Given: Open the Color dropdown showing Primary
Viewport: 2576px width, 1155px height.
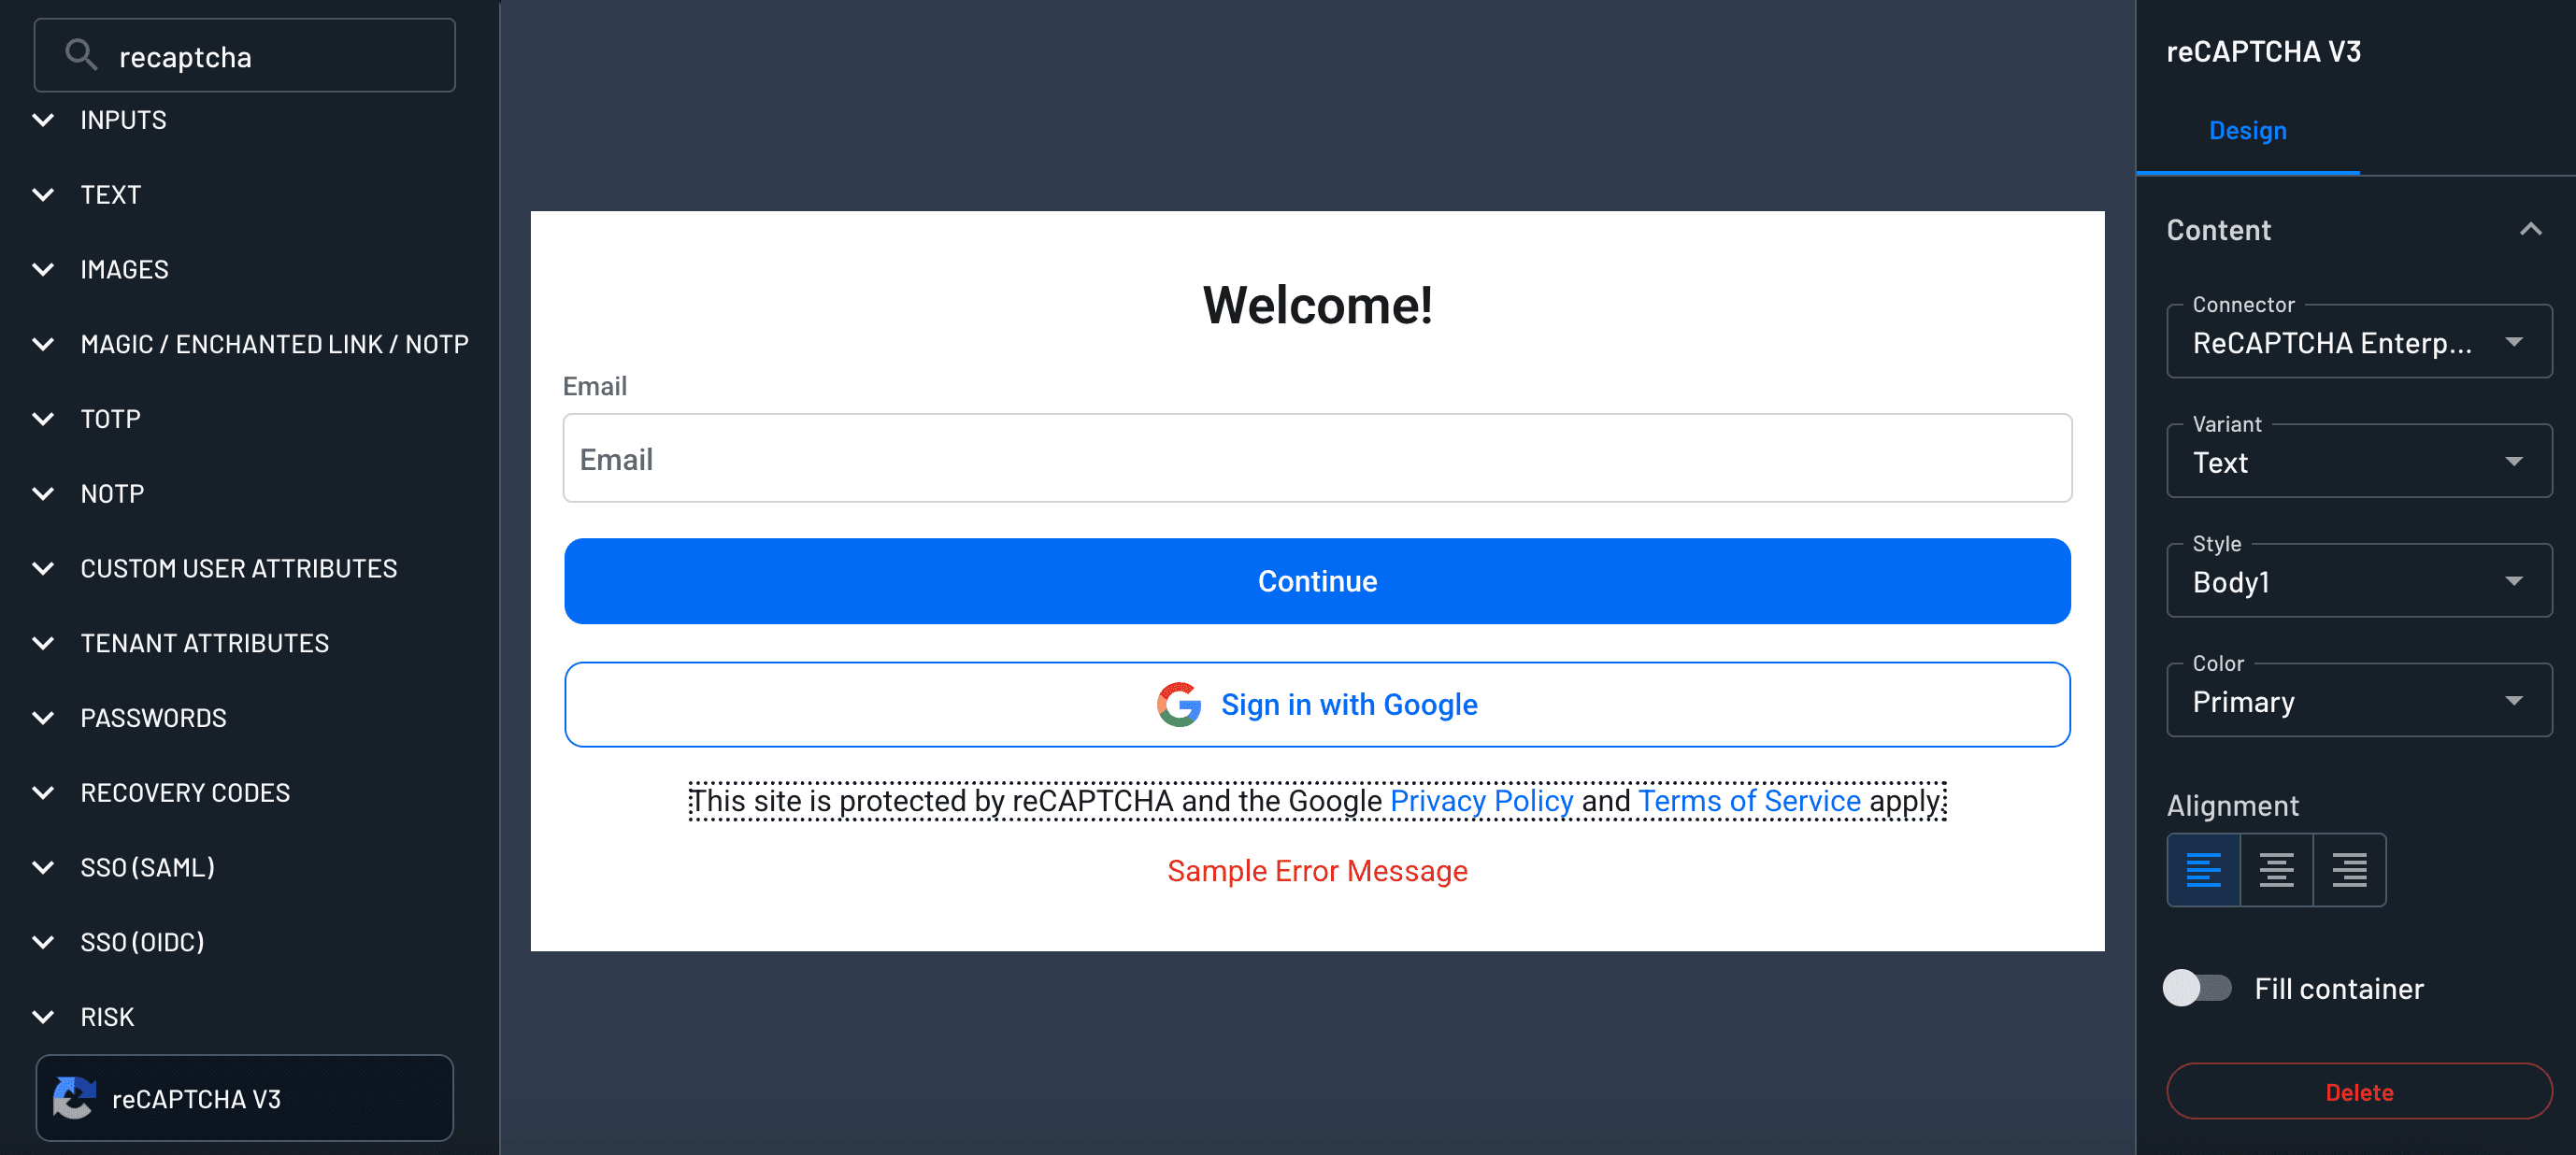Looking at the screenshot, I should pyautogui.click(x=2358, y=700).
